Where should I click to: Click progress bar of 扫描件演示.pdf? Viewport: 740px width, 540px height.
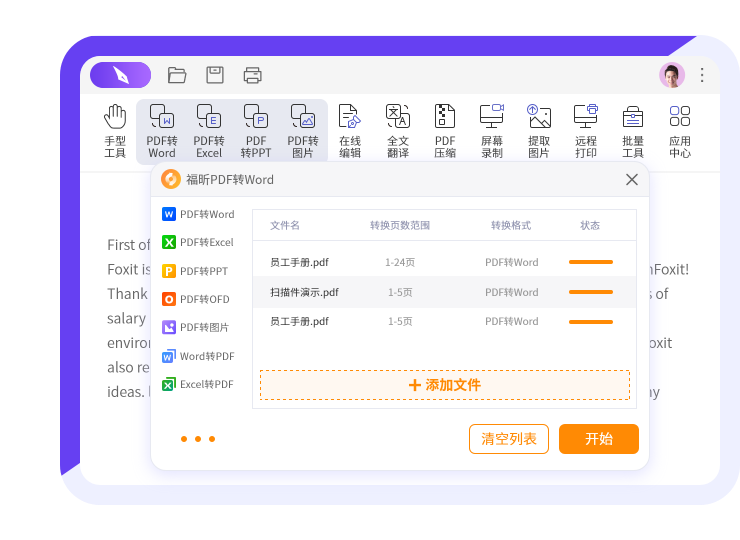[591, 292]
